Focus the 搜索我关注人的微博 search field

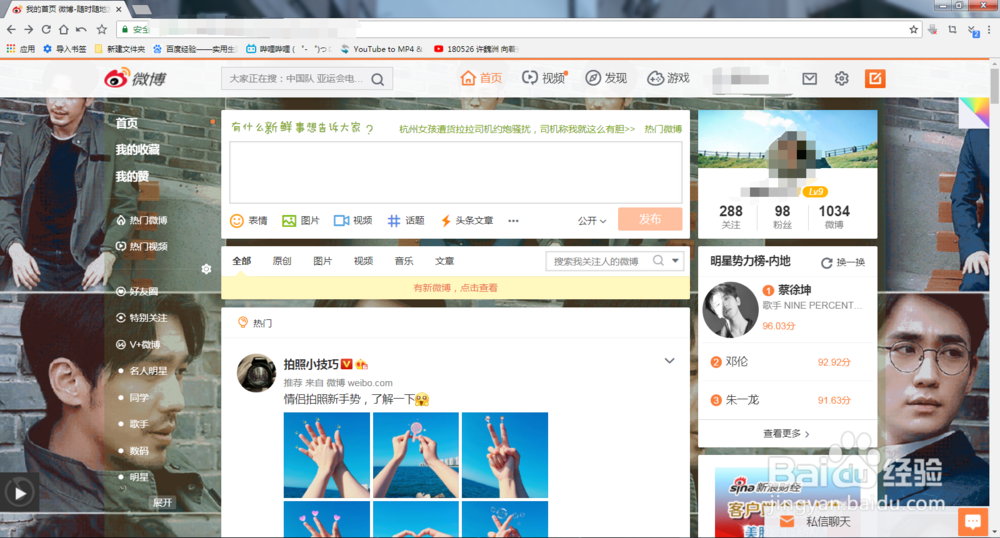598,261
